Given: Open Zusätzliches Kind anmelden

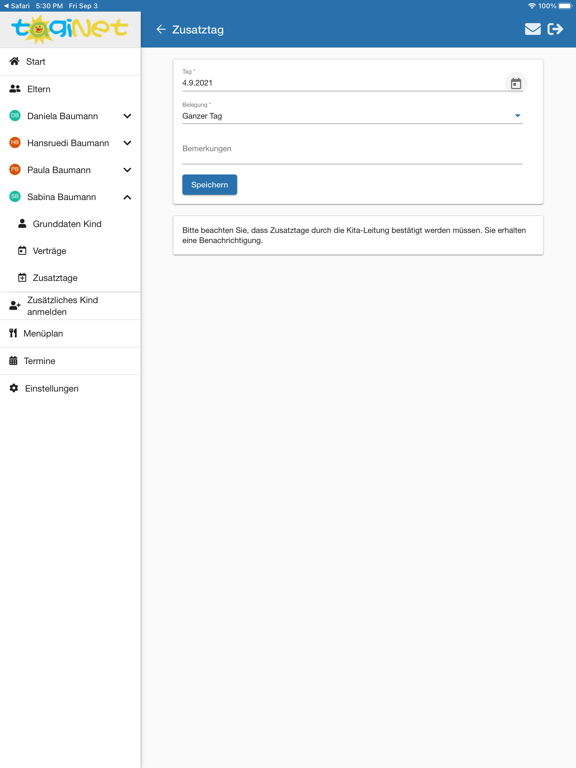Looking at the screenshot, I should 70,306.
